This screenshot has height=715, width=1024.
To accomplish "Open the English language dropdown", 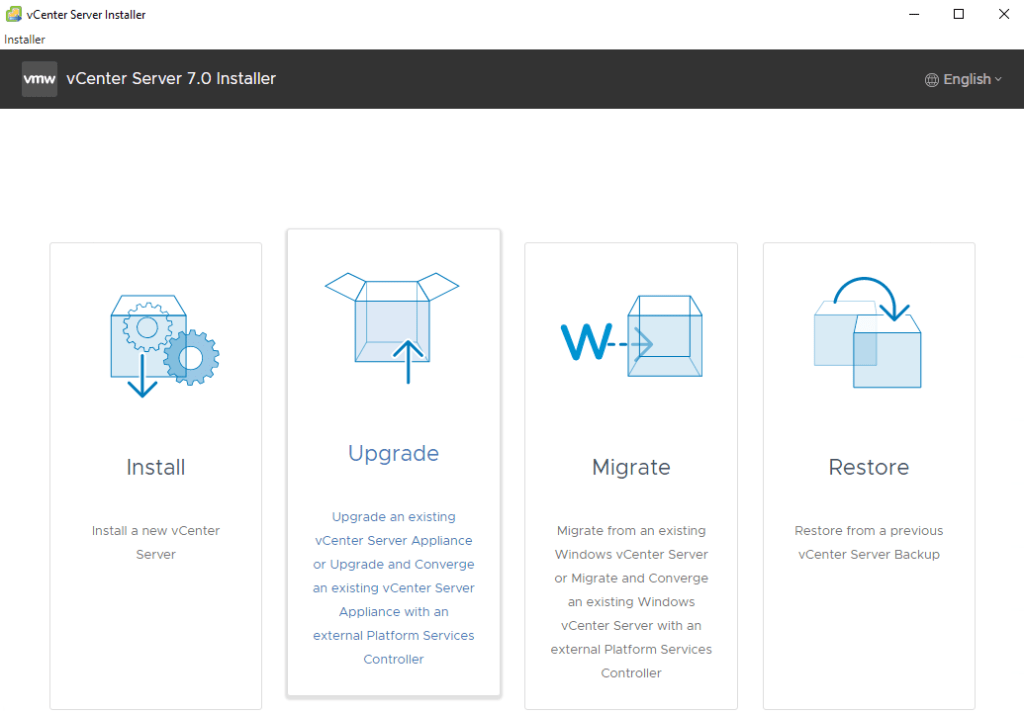I will point(966,80).
